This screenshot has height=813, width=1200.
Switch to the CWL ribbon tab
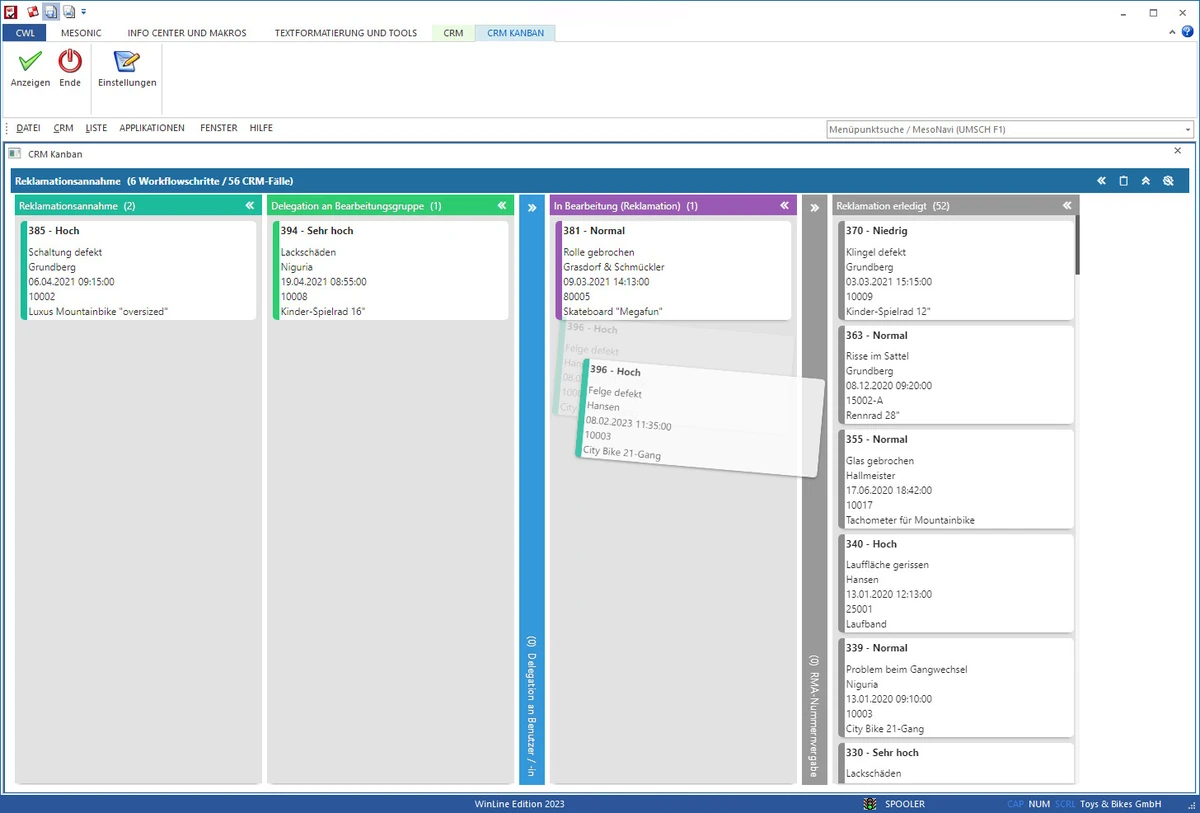(x=25, y=33)
